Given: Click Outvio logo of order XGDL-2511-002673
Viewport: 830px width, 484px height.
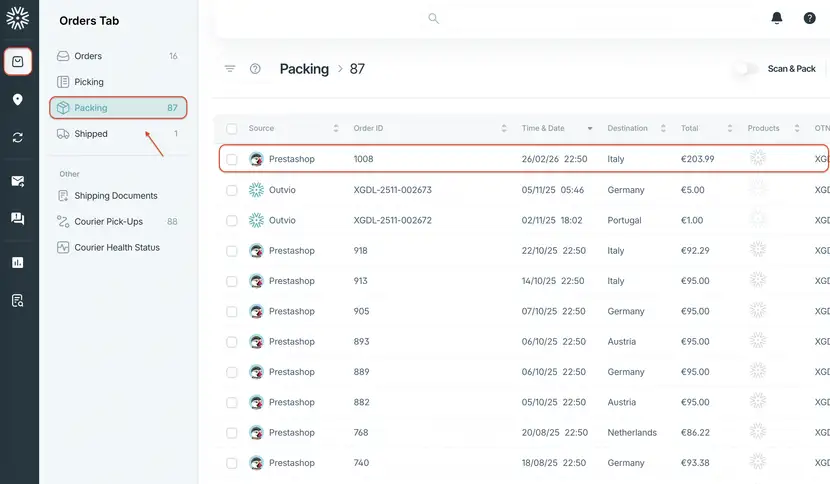Looking at the screenshot, I should coord(256,190).
